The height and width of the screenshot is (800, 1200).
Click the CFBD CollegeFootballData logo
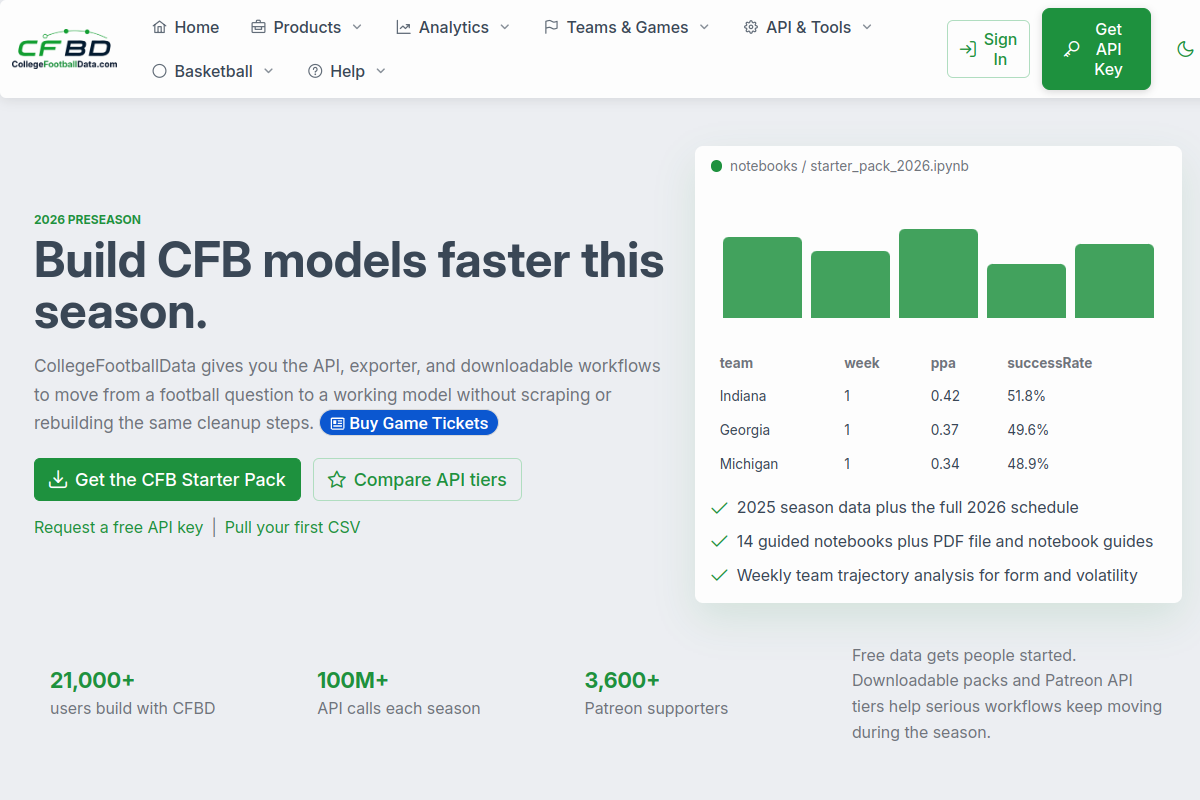pyautogui.click(x=66, y=49)
